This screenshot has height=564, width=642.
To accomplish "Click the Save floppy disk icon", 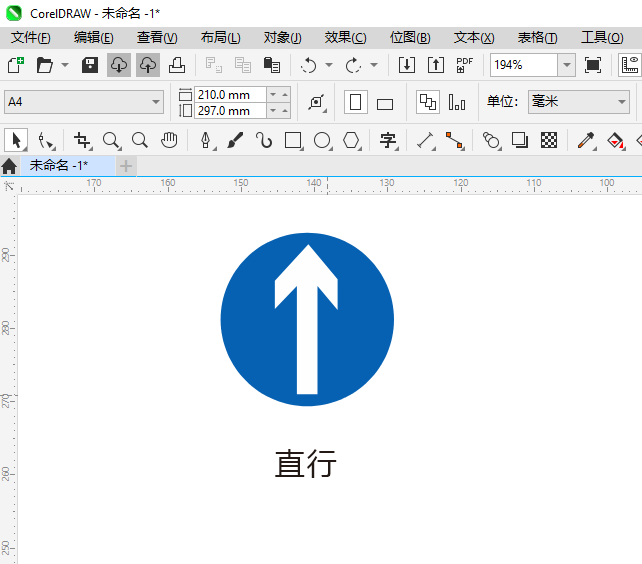I will [x=90, y=65].
